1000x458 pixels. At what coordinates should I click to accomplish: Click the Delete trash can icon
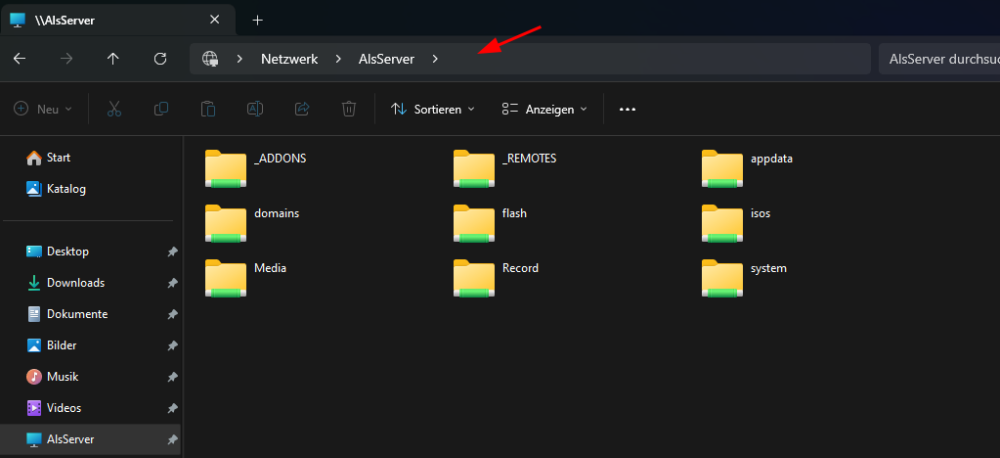349,109
